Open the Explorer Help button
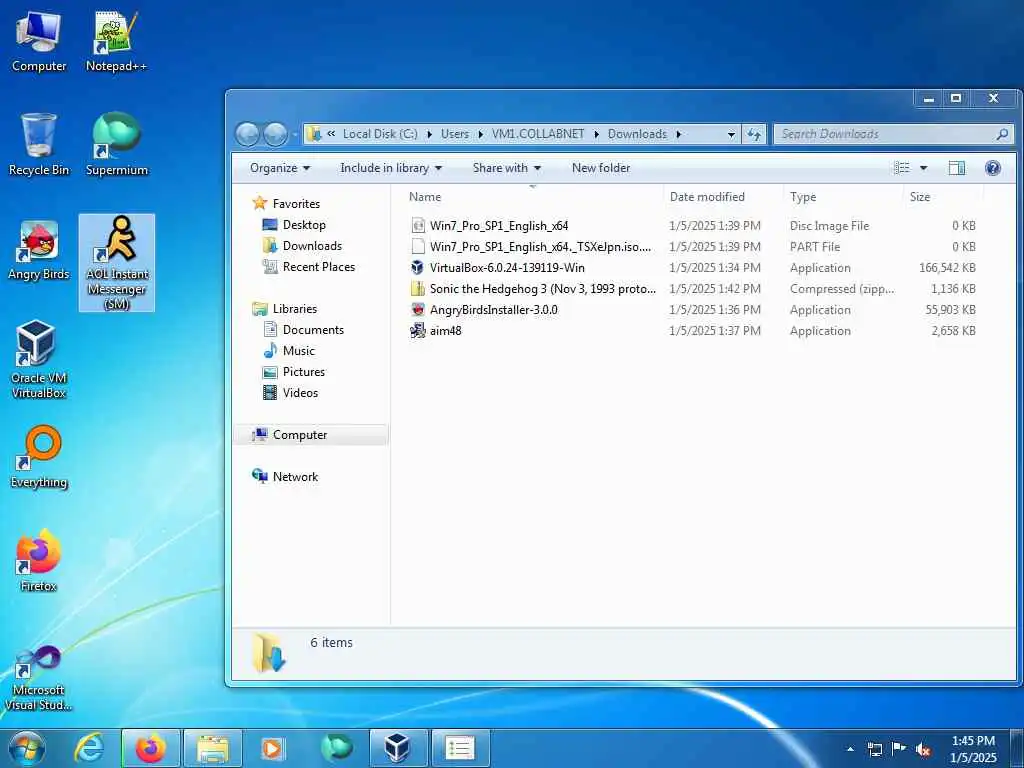This screenshot has height=768, width=1024. 993,168
